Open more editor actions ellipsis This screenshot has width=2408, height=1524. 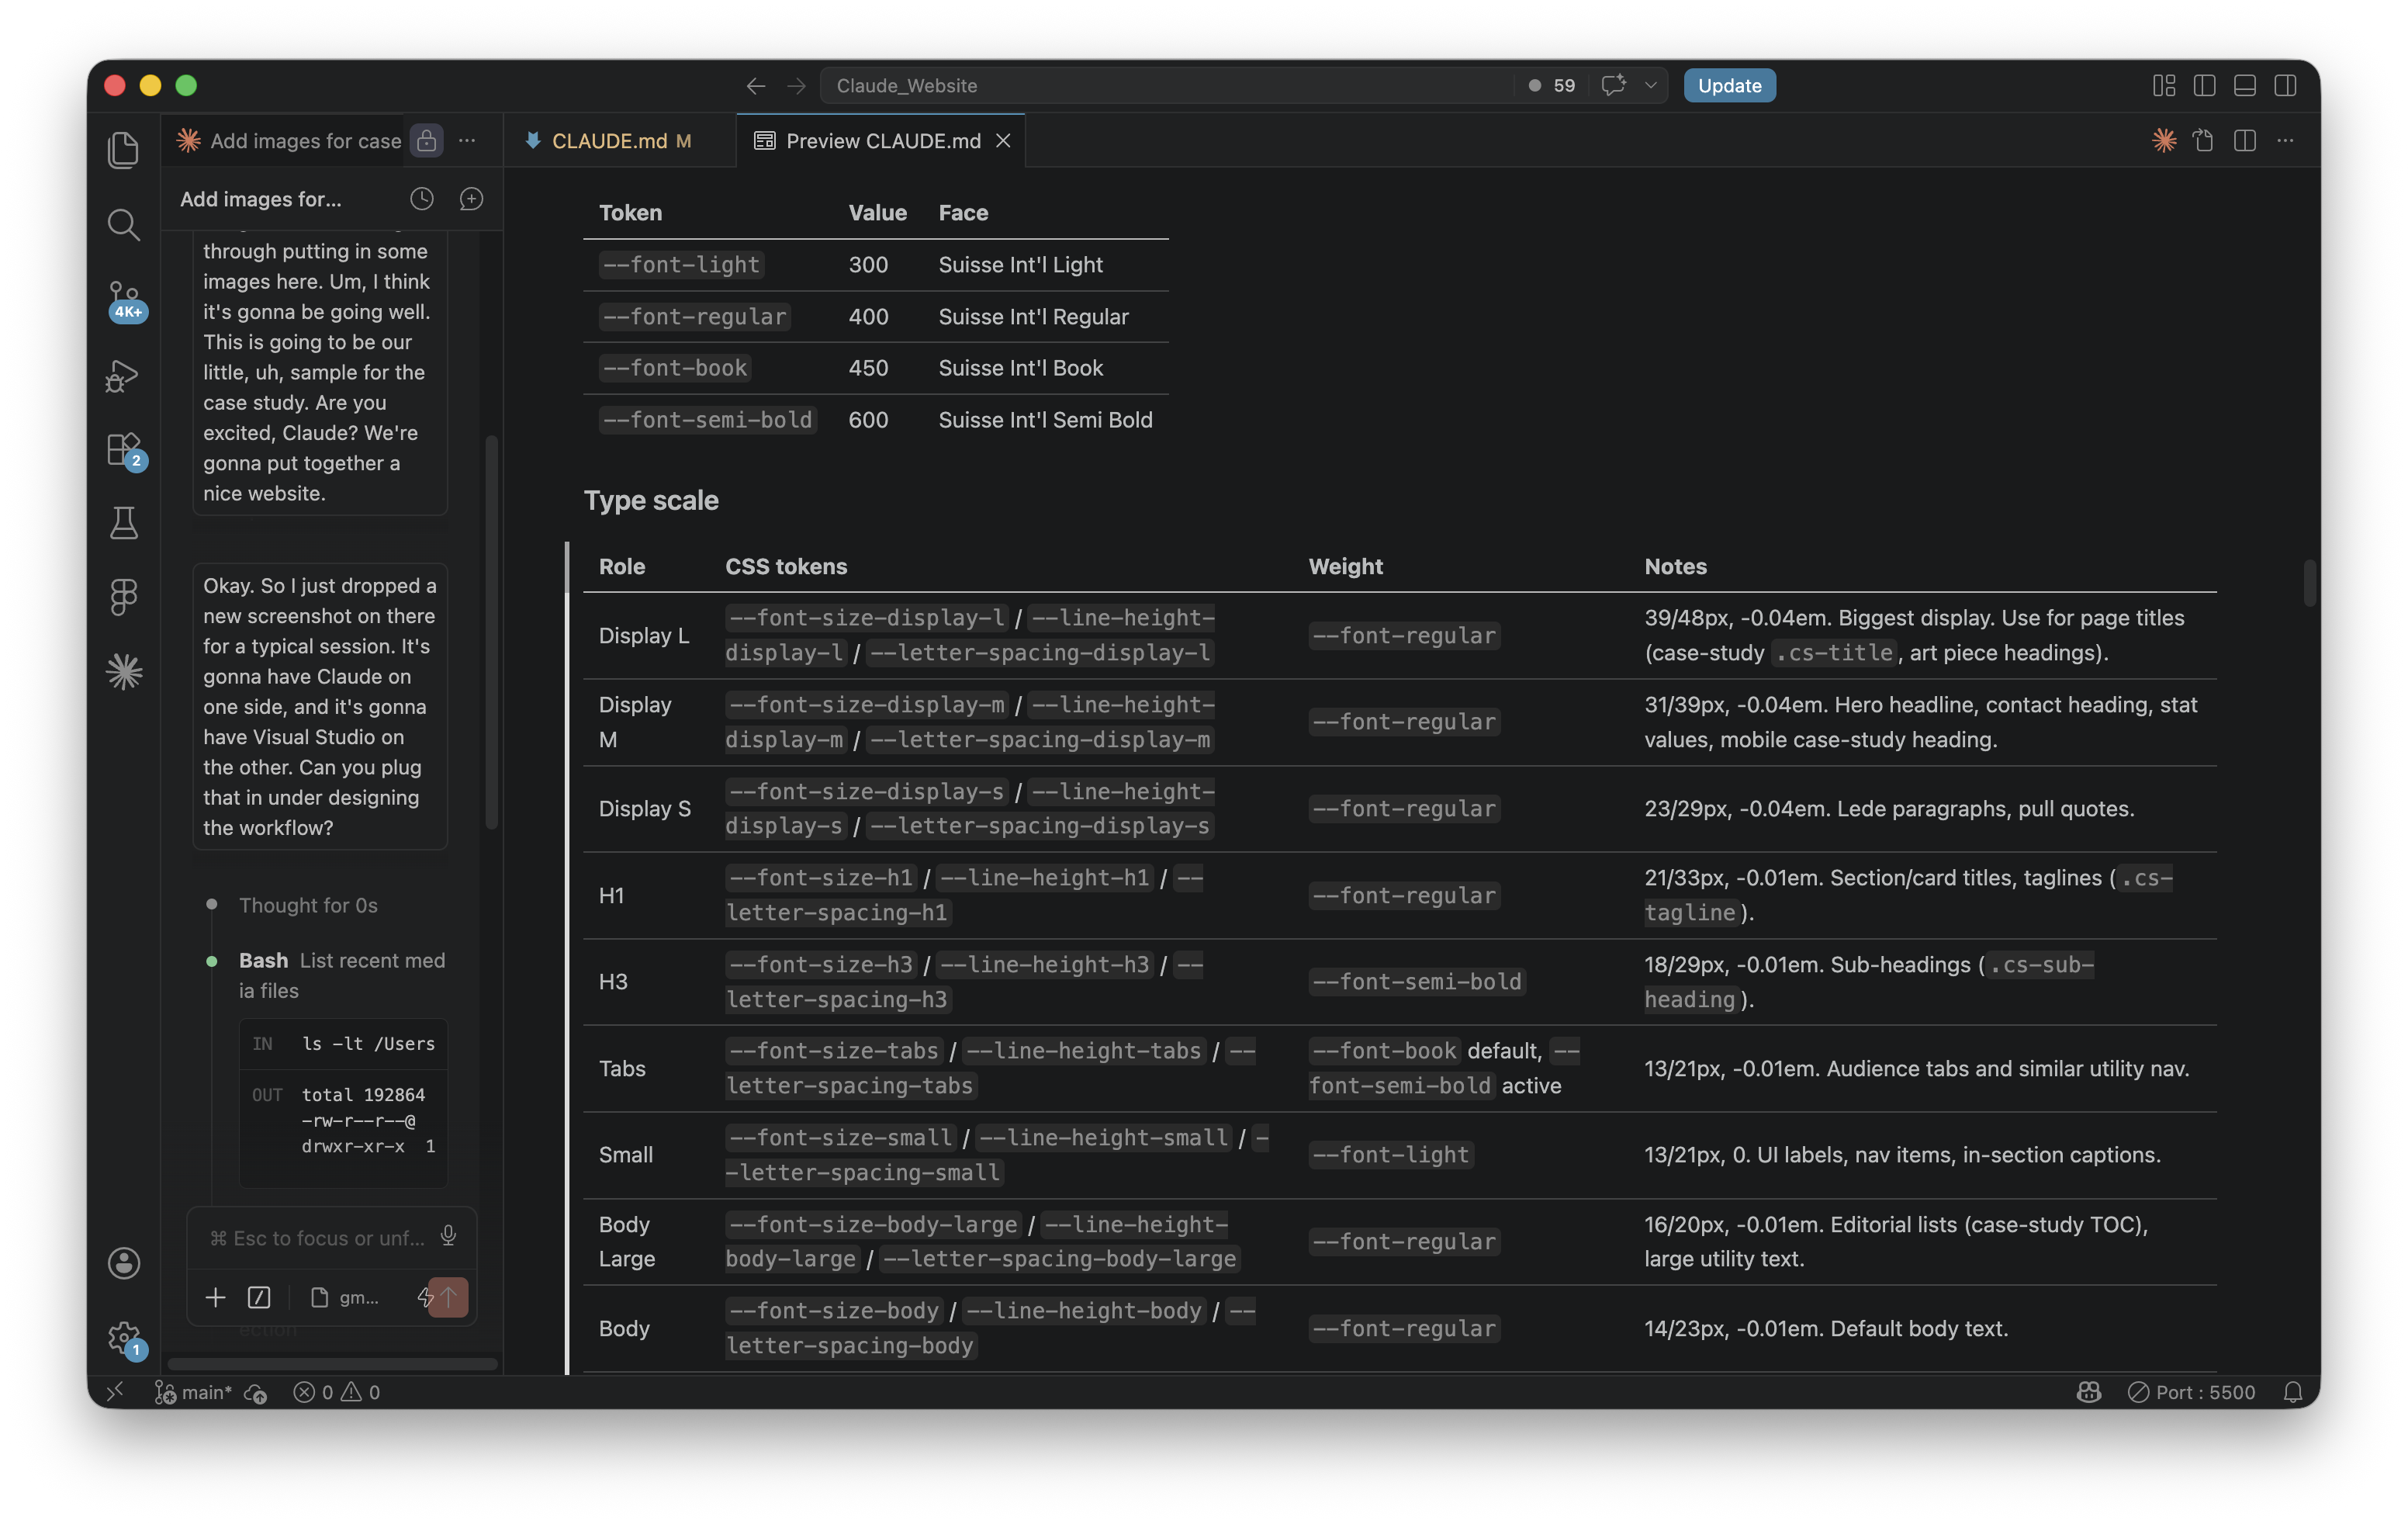pos(2285,141)
